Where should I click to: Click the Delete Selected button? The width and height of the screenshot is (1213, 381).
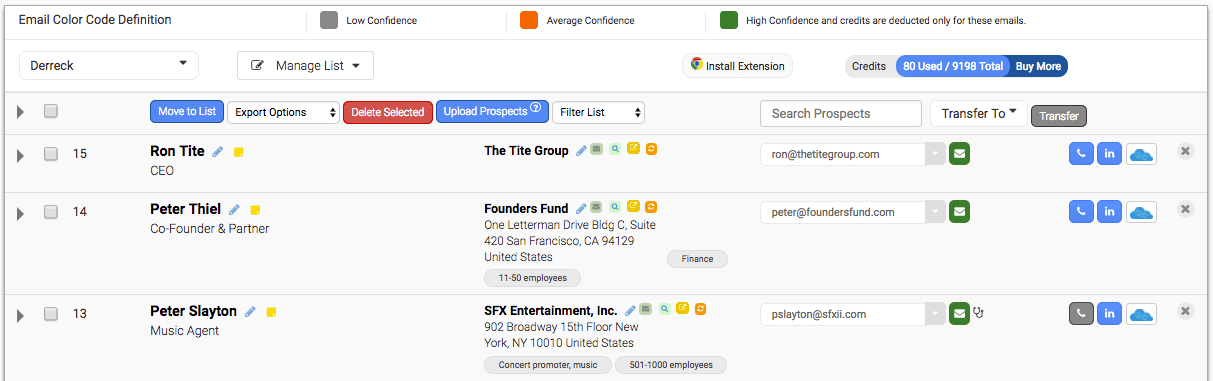click(x=388, y=112)
